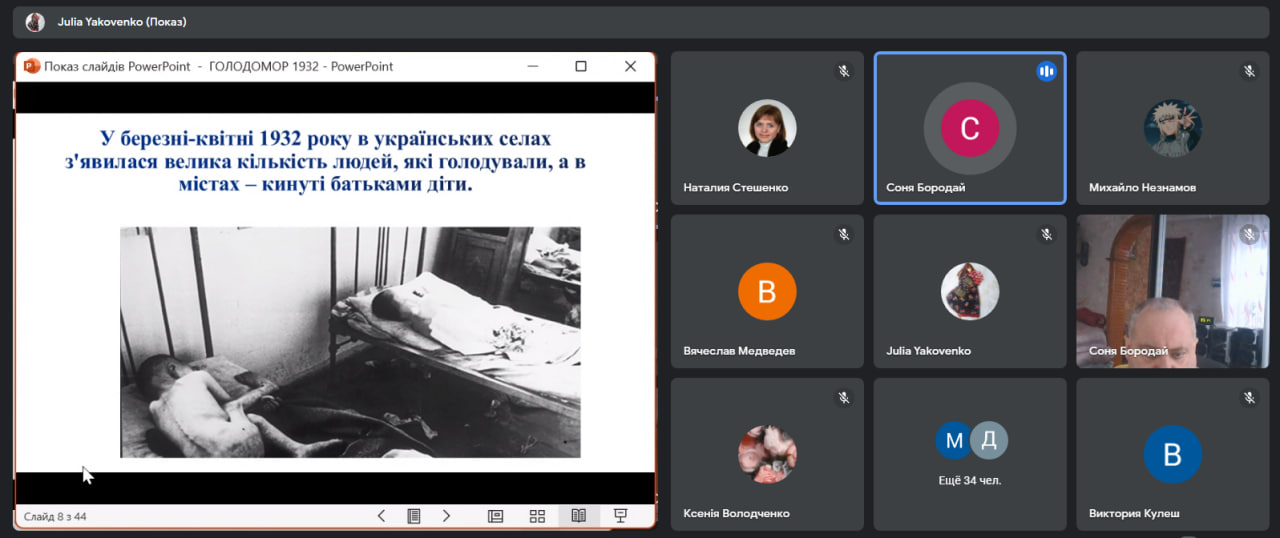Switch PowerPoint to Normal view

point(495,516)
